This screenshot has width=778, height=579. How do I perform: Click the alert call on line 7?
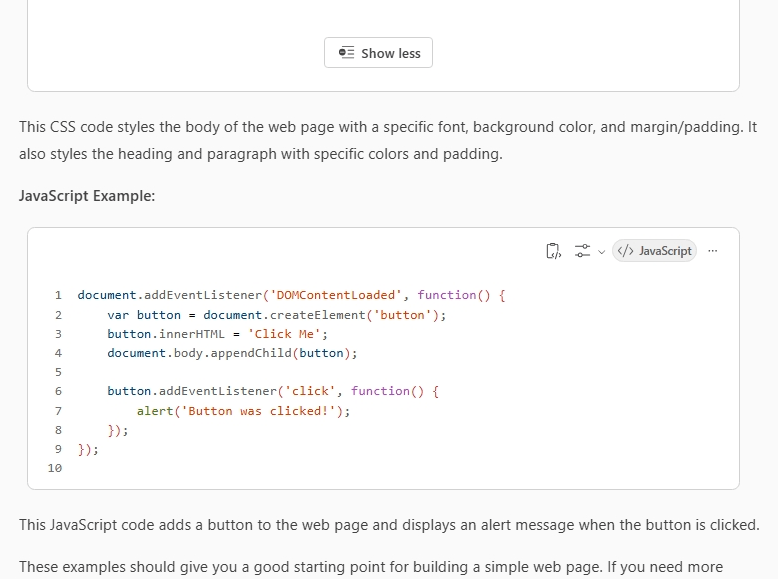coord(155,411)
